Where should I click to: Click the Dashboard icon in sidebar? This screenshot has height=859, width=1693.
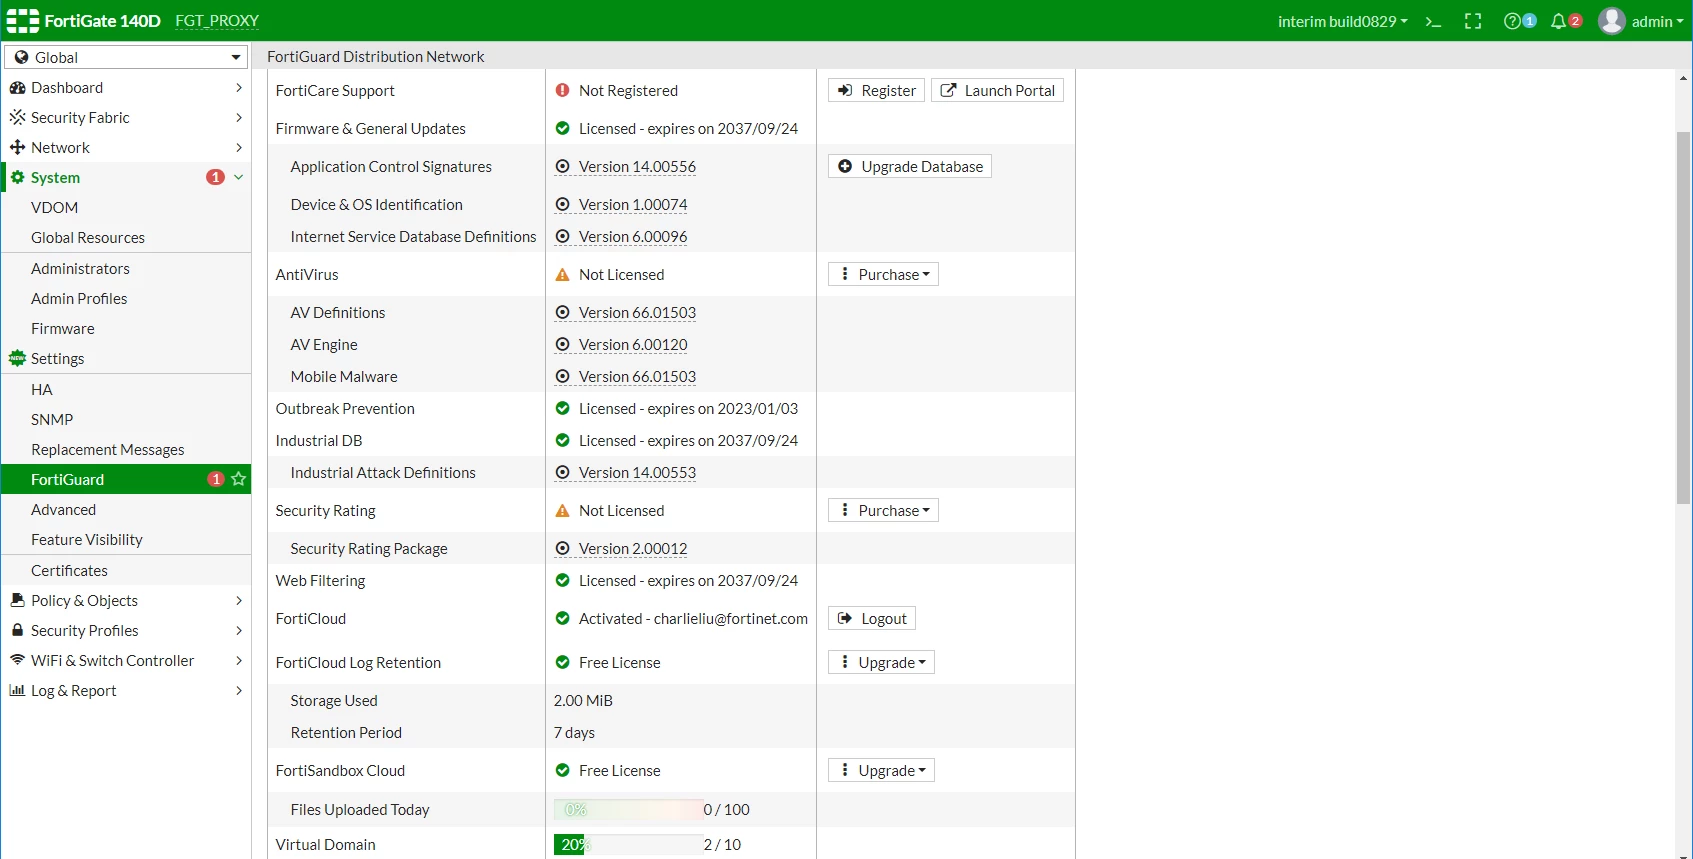click(17, 88)
